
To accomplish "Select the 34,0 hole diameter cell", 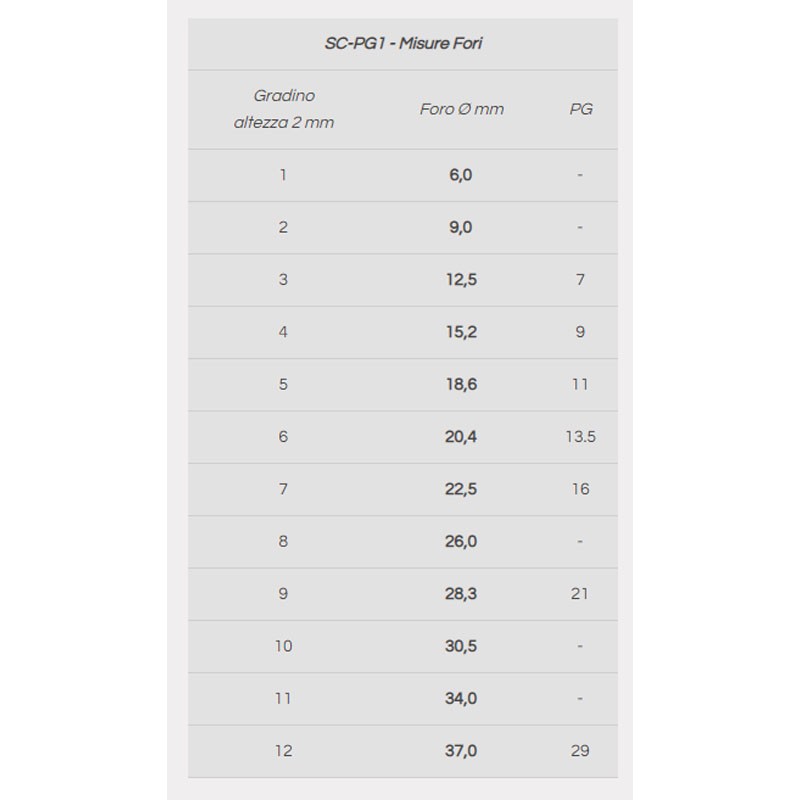I will click(461, 698).
